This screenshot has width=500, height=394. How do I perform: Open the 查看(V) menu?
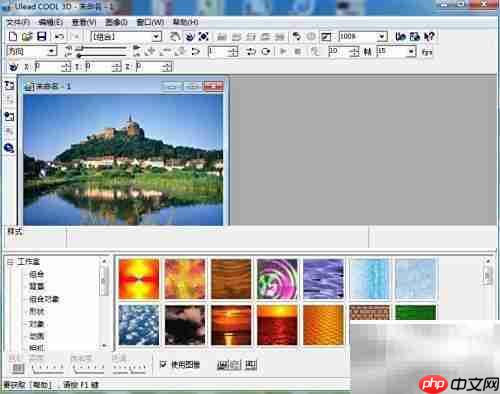84,22
